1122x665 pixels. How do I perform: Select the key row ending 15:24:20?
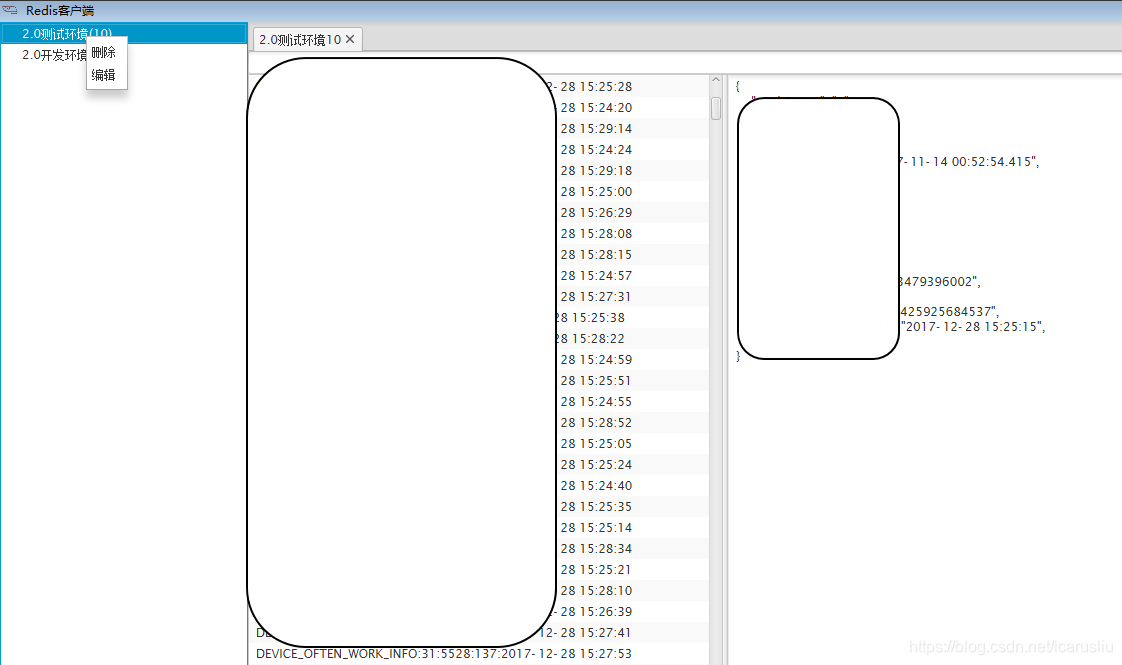(478, 107)
